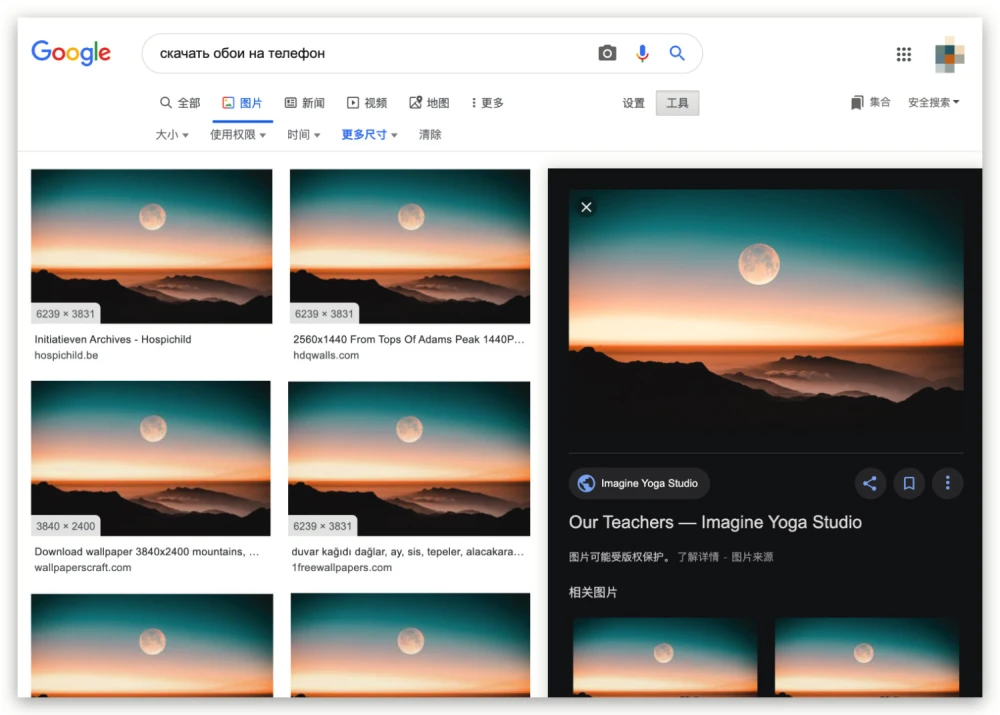Start voice search with microphone icon
Image resolution: width=1000 pixels, height=715 pixels.
[642, 53]
